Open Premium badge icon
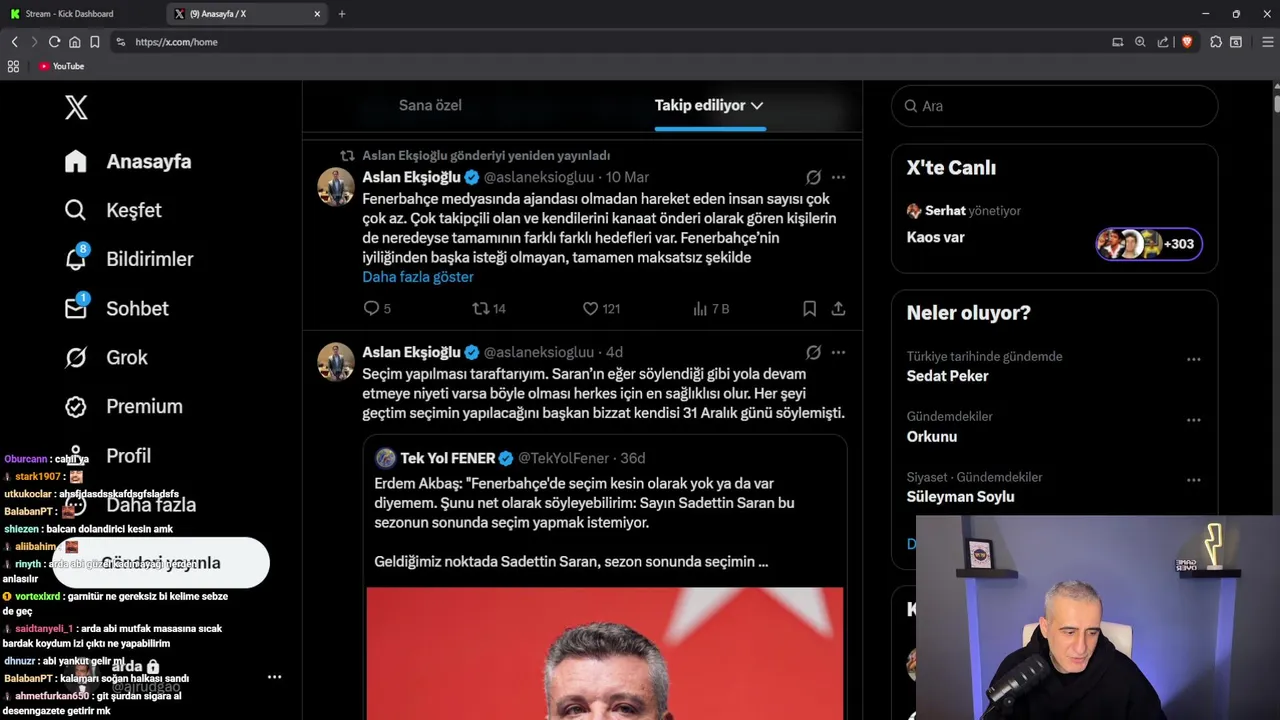 click(x=76, y=406)
